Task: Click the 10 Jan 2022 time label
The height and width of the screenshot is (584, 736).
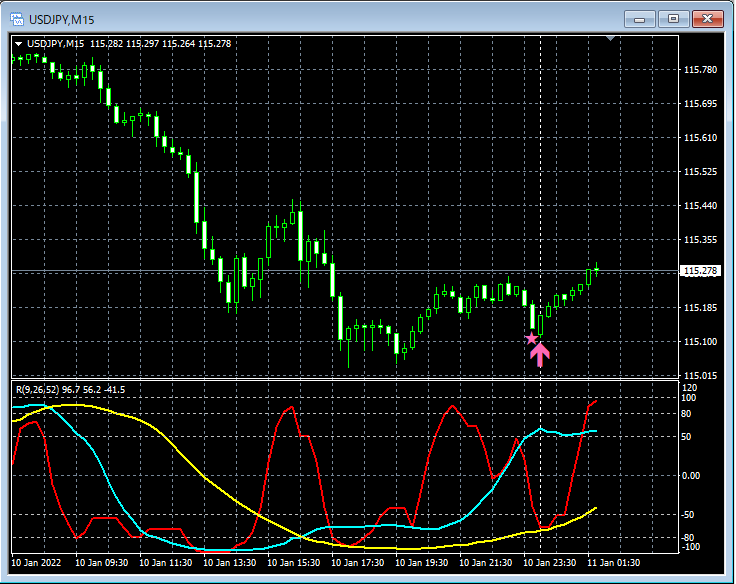Action: tap(36, 562)
